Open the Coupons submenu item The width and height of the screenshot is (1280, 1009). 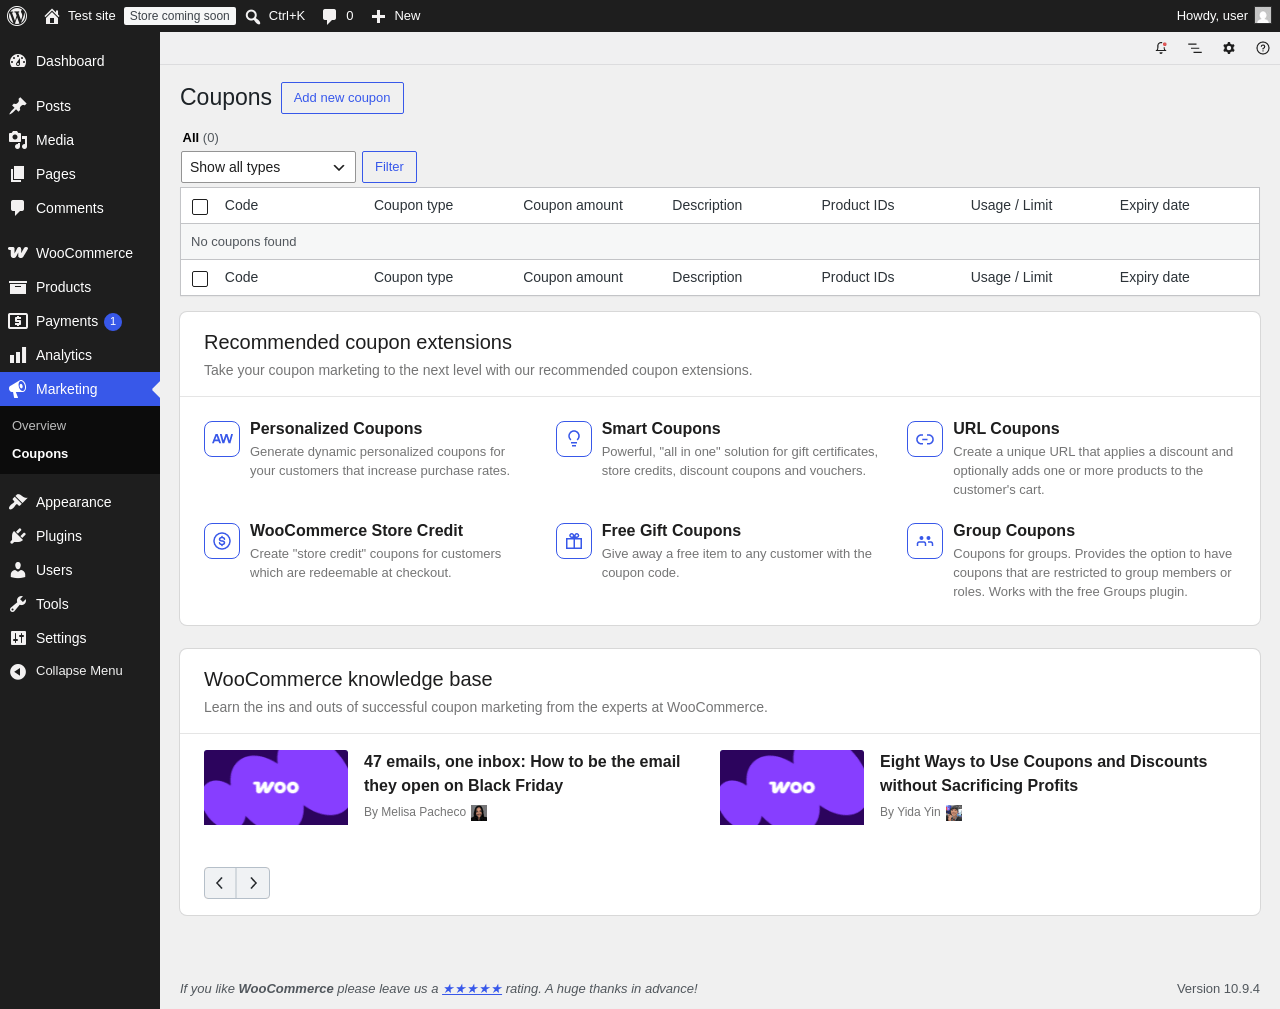coord(40,454)
